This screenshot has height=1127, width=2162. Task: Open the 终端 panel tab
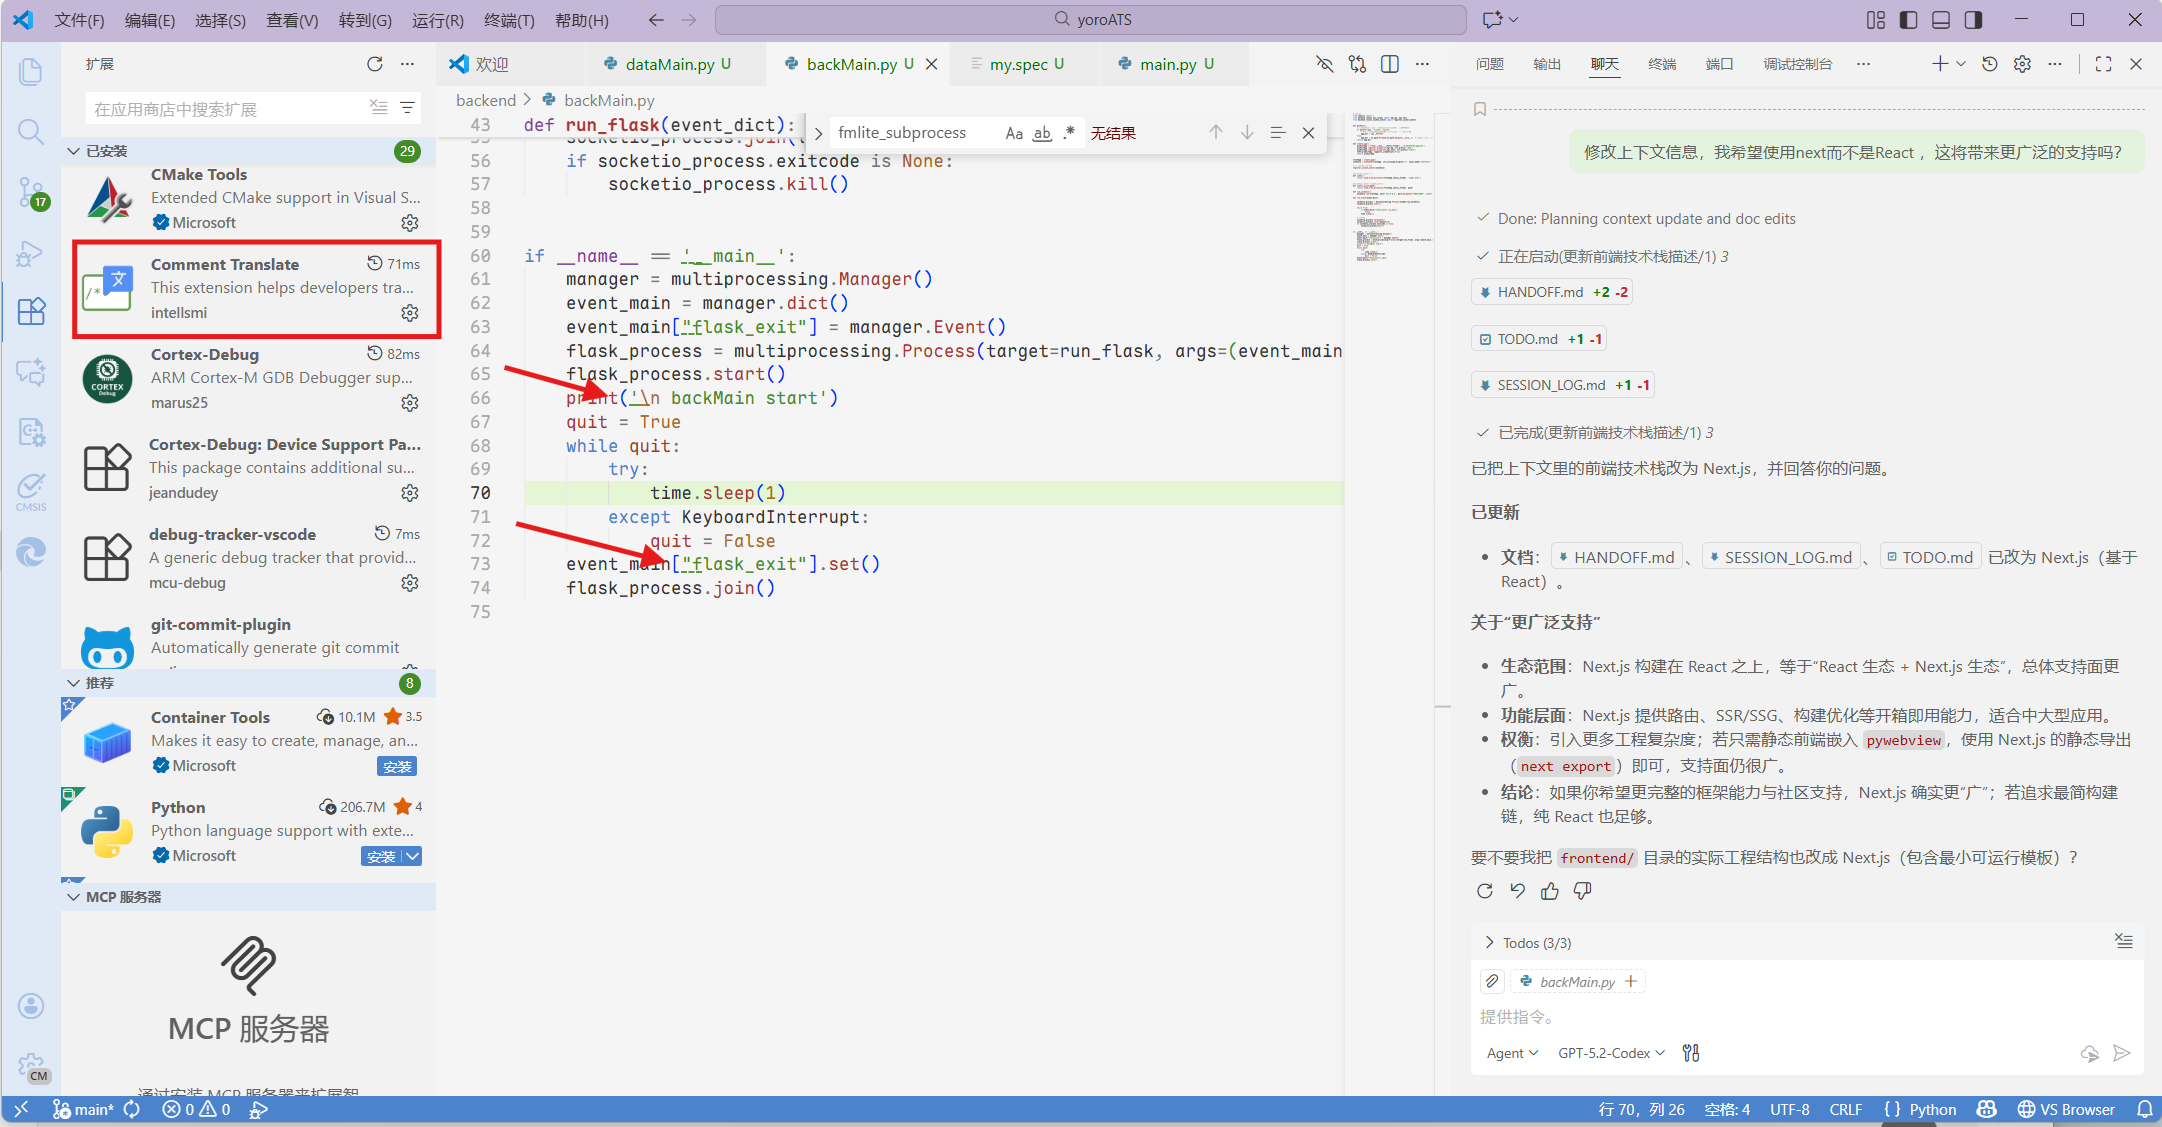[1662, 64]
